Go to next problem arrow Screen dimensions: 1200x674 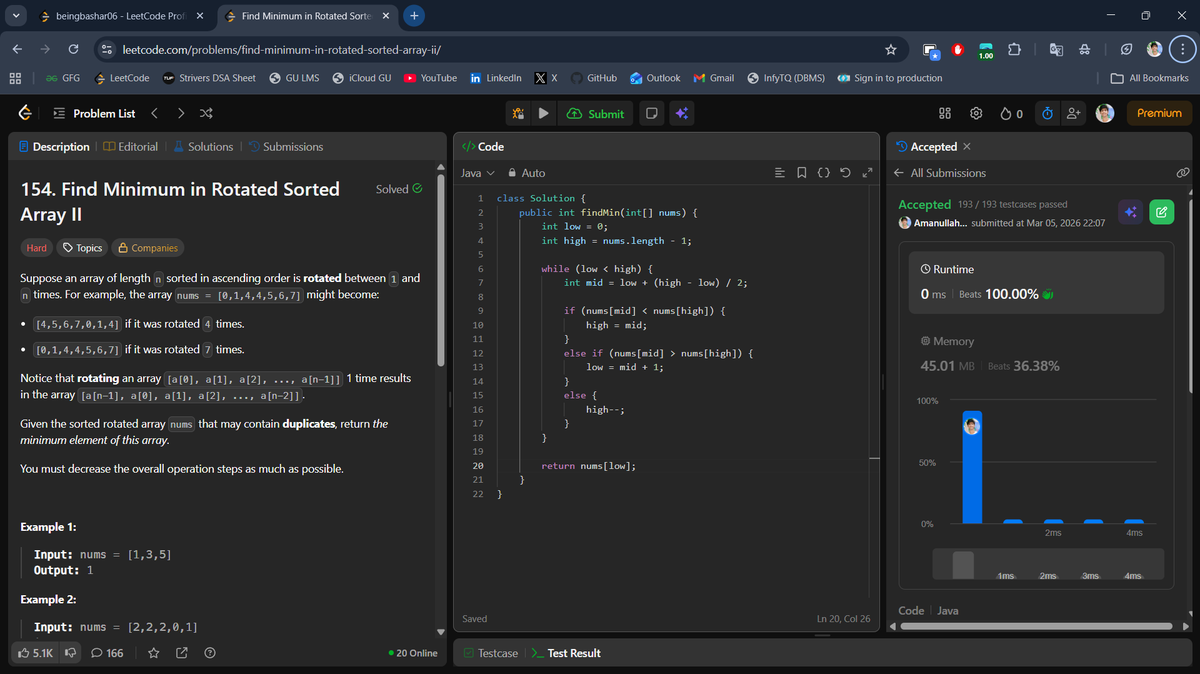coord(182,114)
